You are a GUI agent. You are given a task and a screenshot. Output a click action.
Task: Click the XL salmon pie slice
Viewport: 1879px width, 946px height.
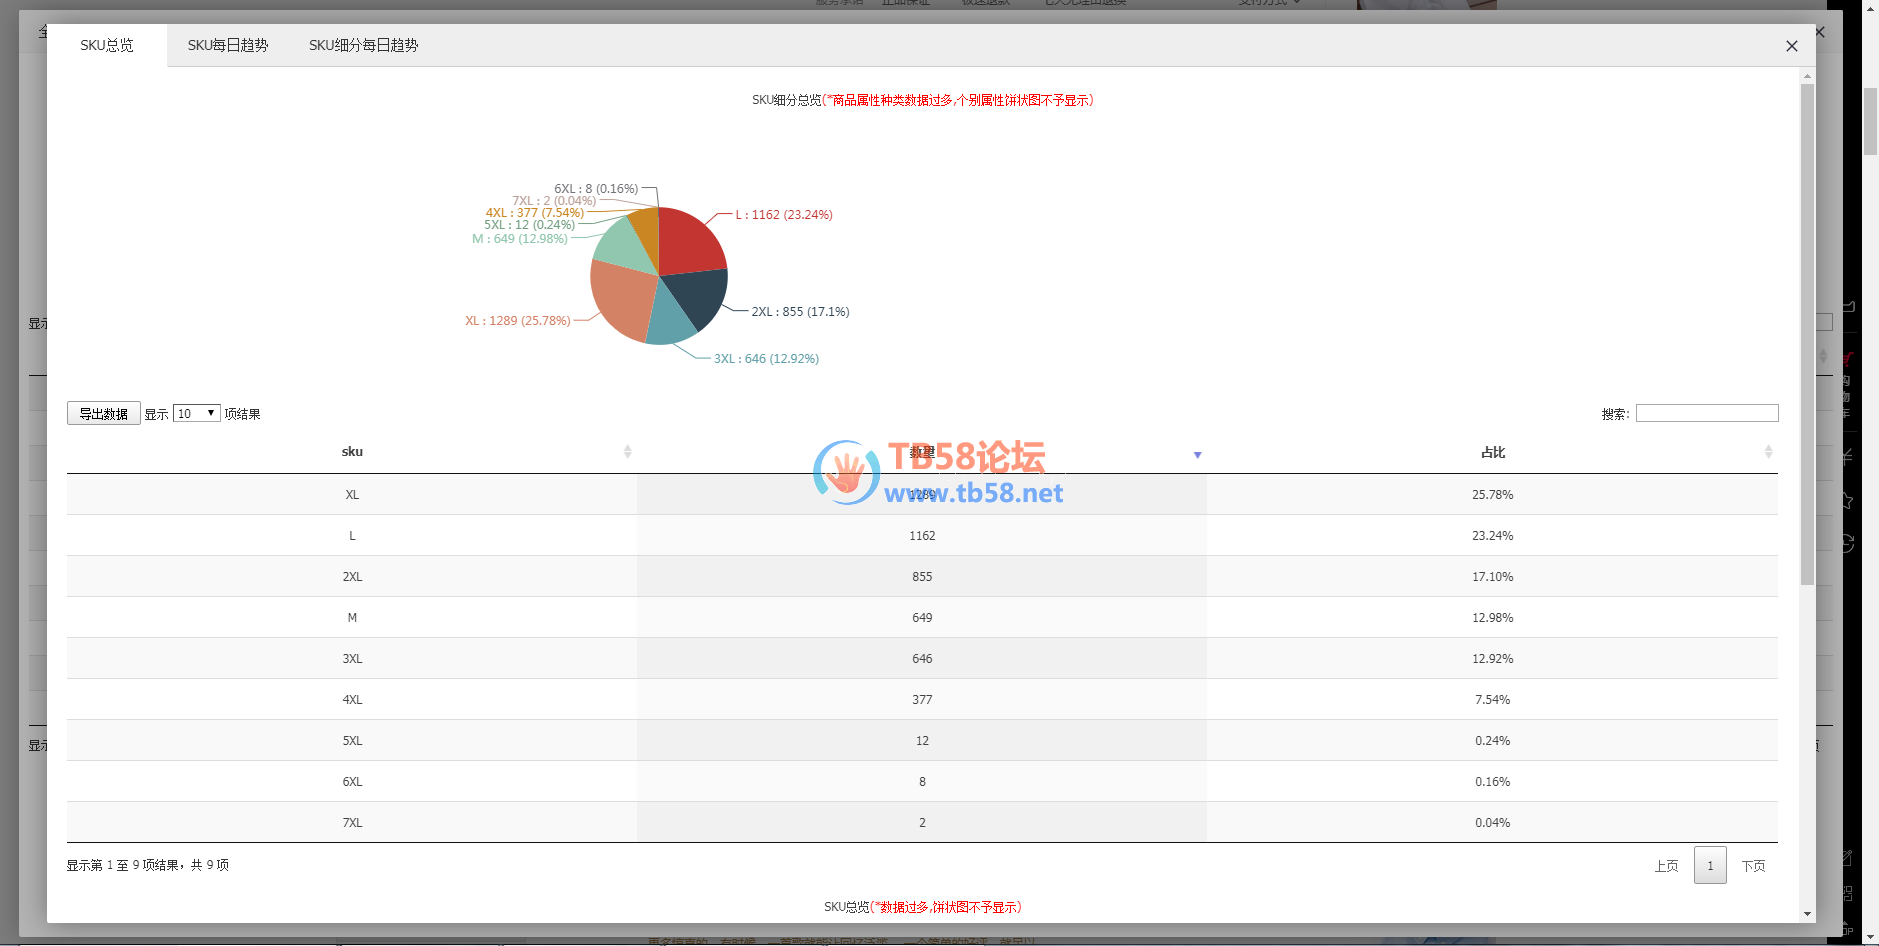click(x=622, y=300)
